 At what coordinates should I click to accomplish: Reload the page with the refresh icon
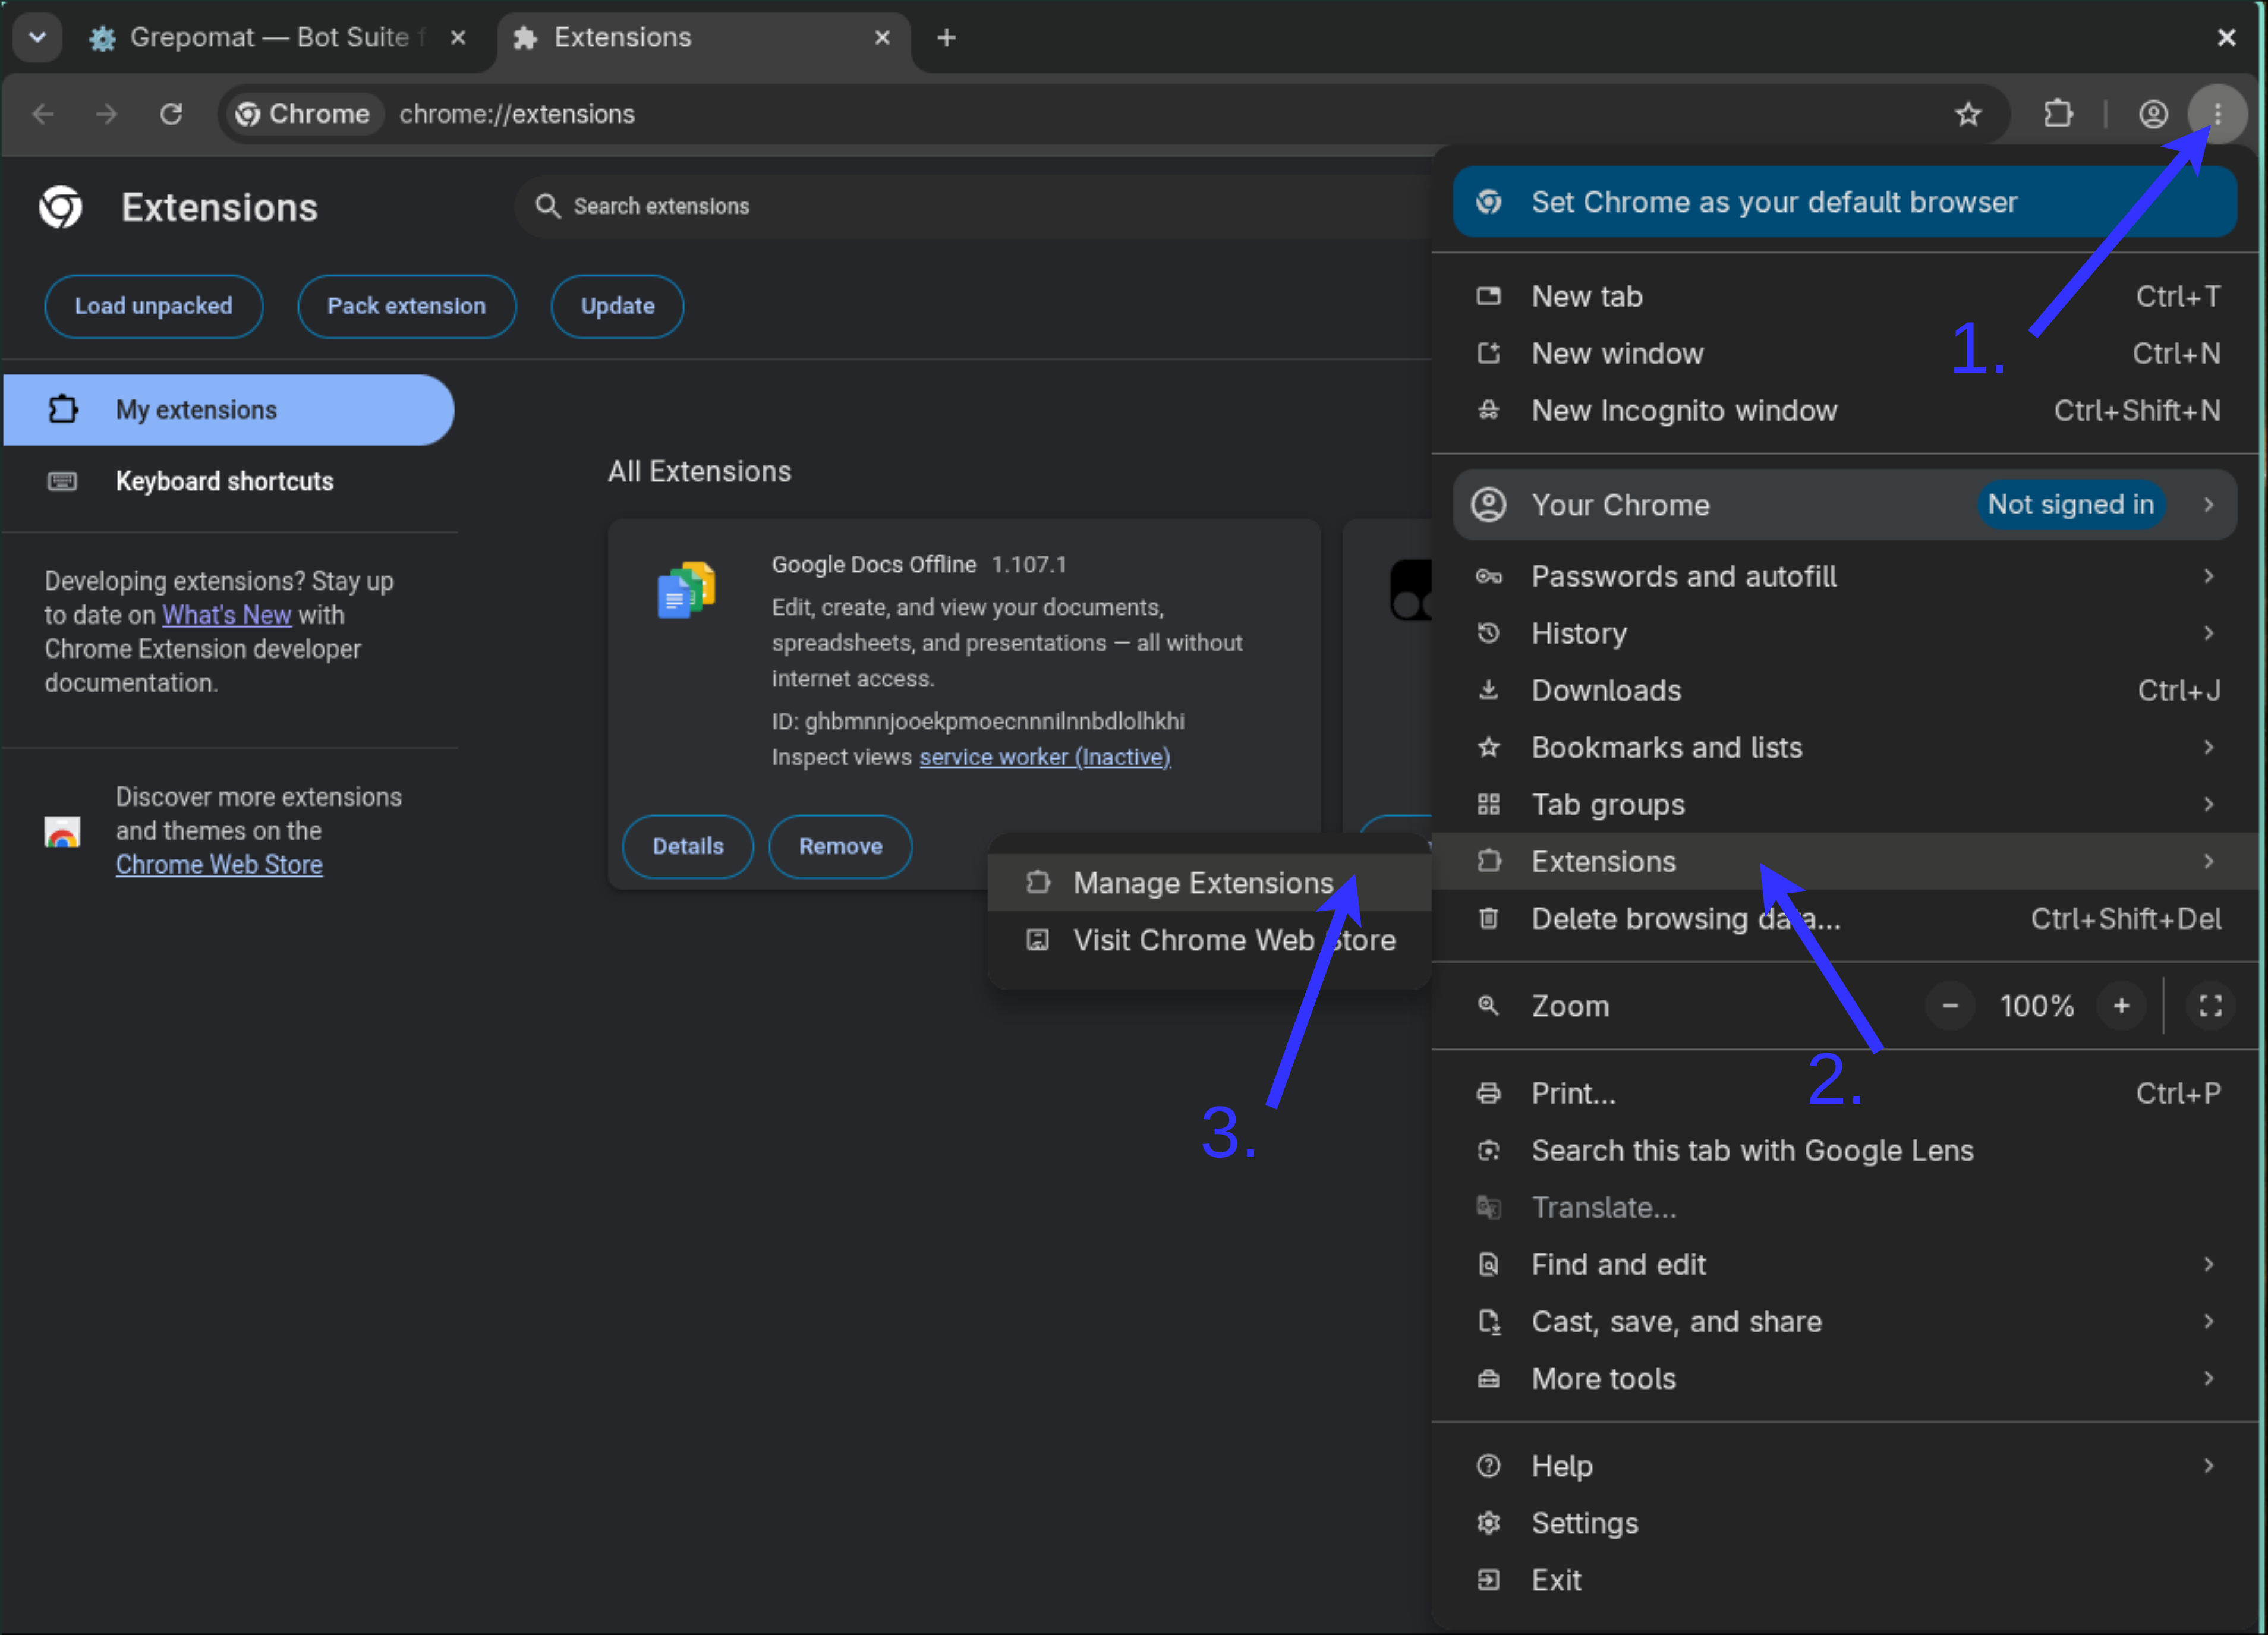click(171, 114)
